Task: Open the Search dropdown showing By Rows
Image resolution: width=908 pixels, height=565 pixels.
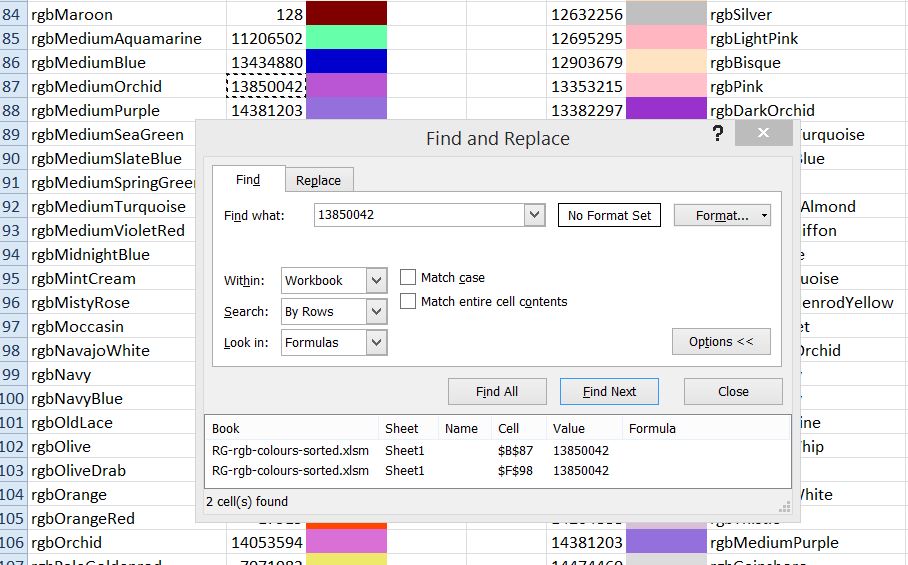Action: 376,312
